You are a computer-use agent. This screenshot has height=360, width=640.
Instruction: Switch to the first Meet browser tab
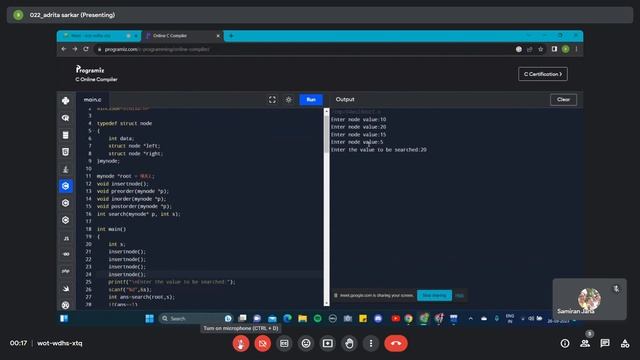tap(99, 36)
